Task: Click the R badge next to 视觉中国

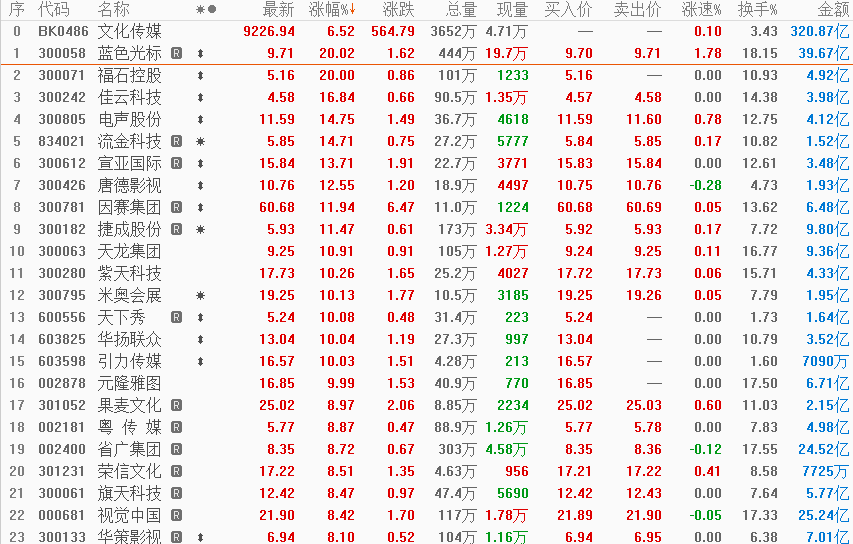Action: pos(176,515)
